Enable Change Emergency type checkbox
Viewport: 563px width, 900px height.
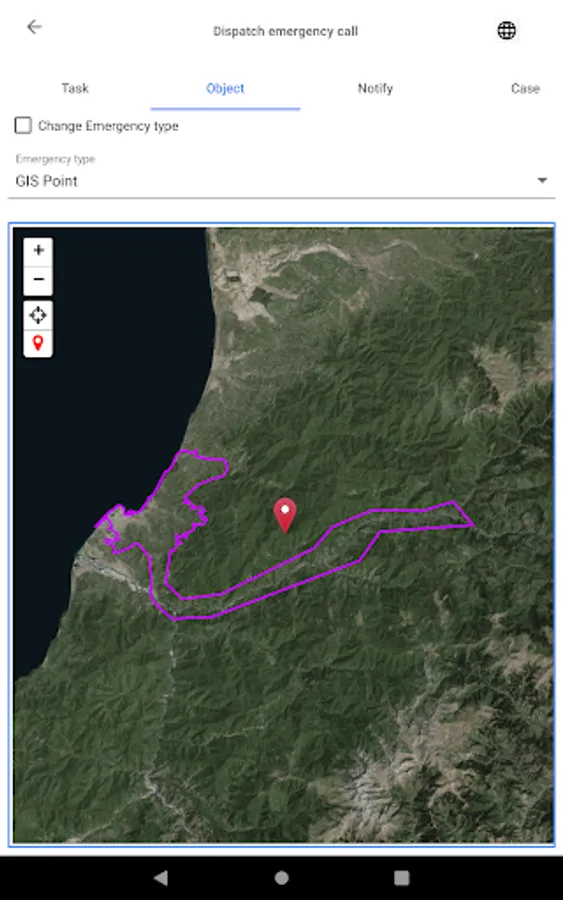coord(23,125)
